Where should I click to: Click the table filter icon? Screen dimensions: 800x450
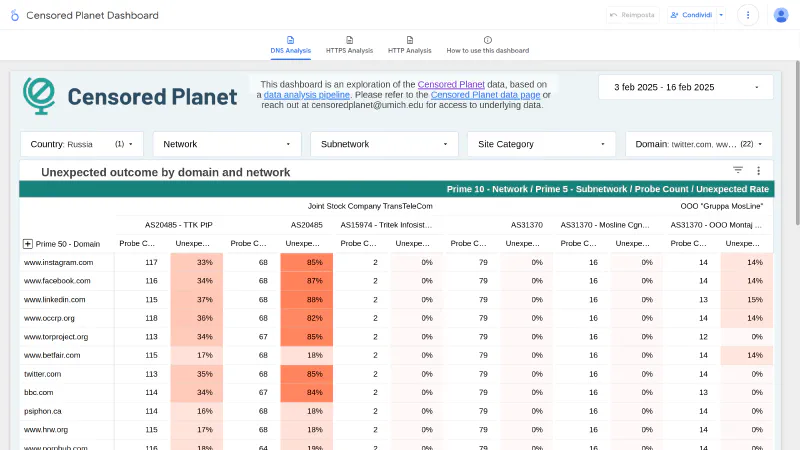738,171
